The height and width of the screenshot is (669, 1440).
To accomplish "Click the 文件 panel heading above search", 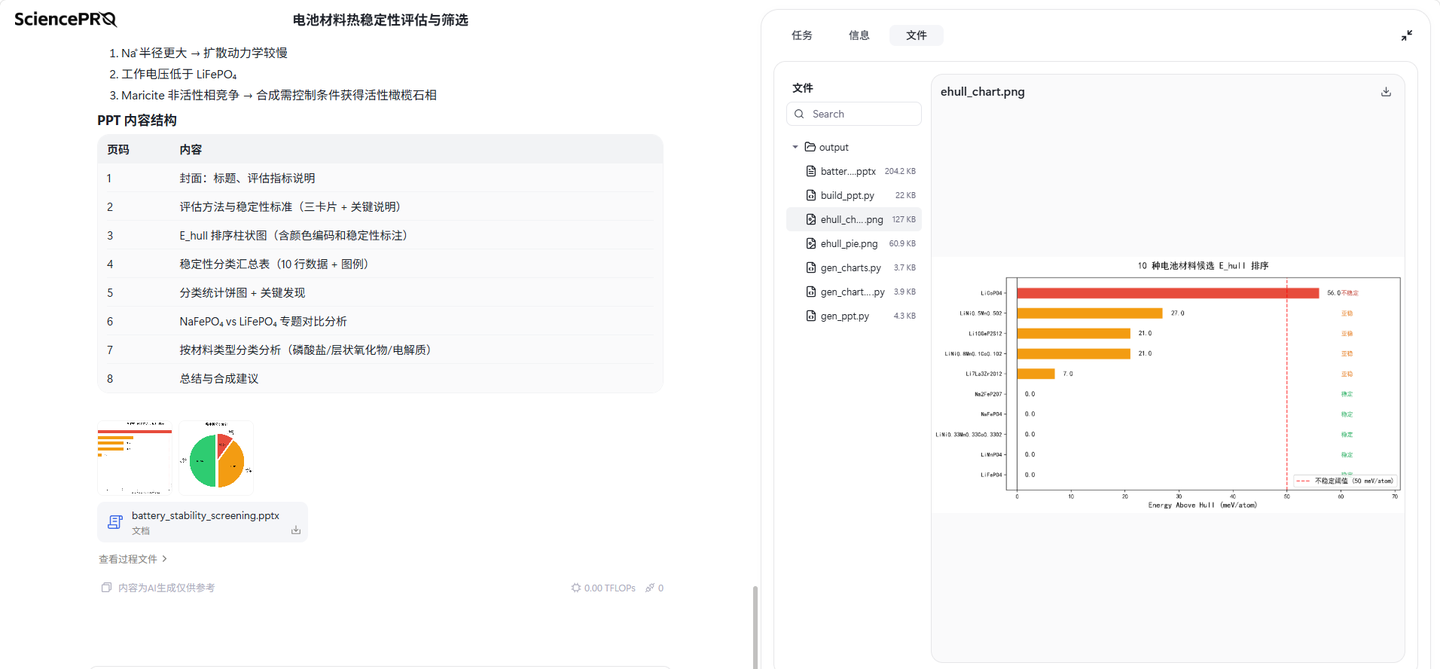I will pyautogui.click(x=802, y=88).
